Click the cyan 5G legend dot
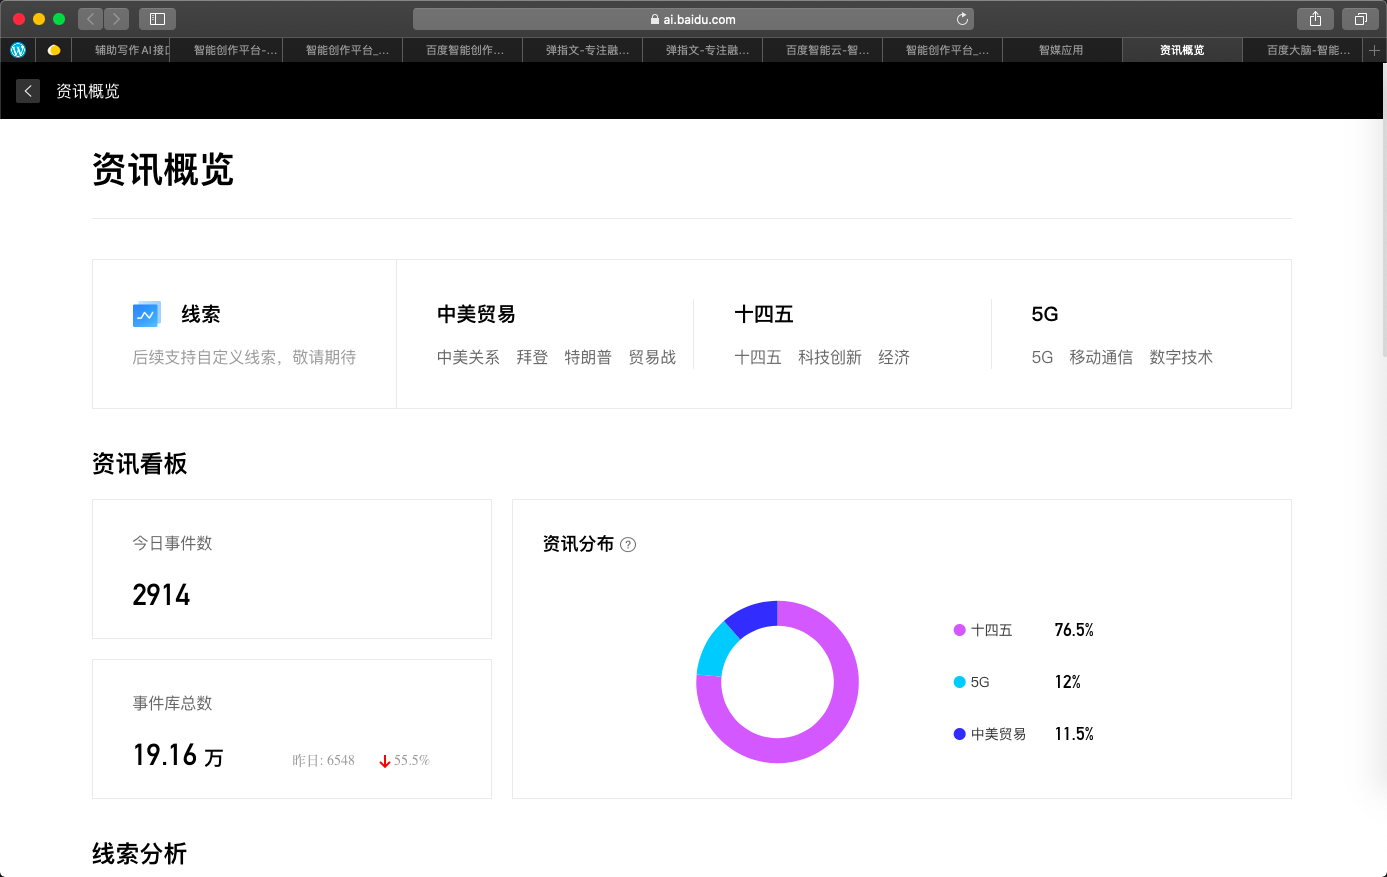 959,682
